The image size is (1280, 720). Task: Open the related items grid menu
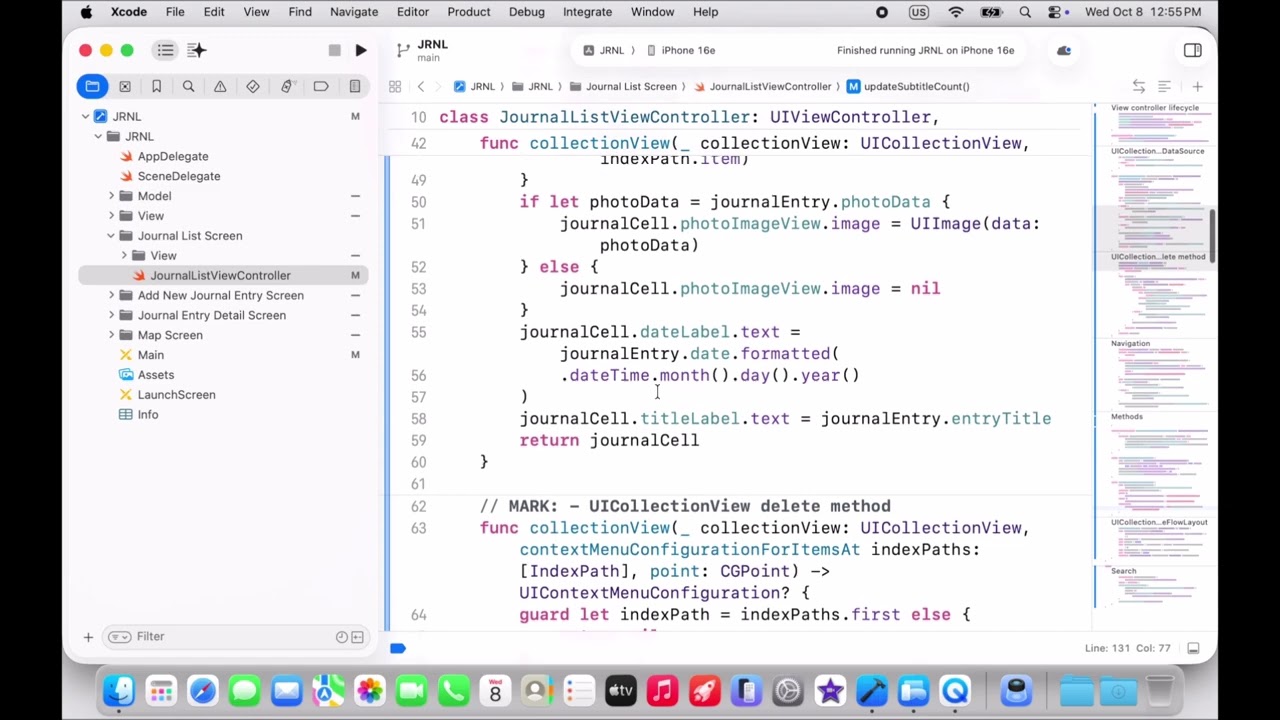coord(395,86)
